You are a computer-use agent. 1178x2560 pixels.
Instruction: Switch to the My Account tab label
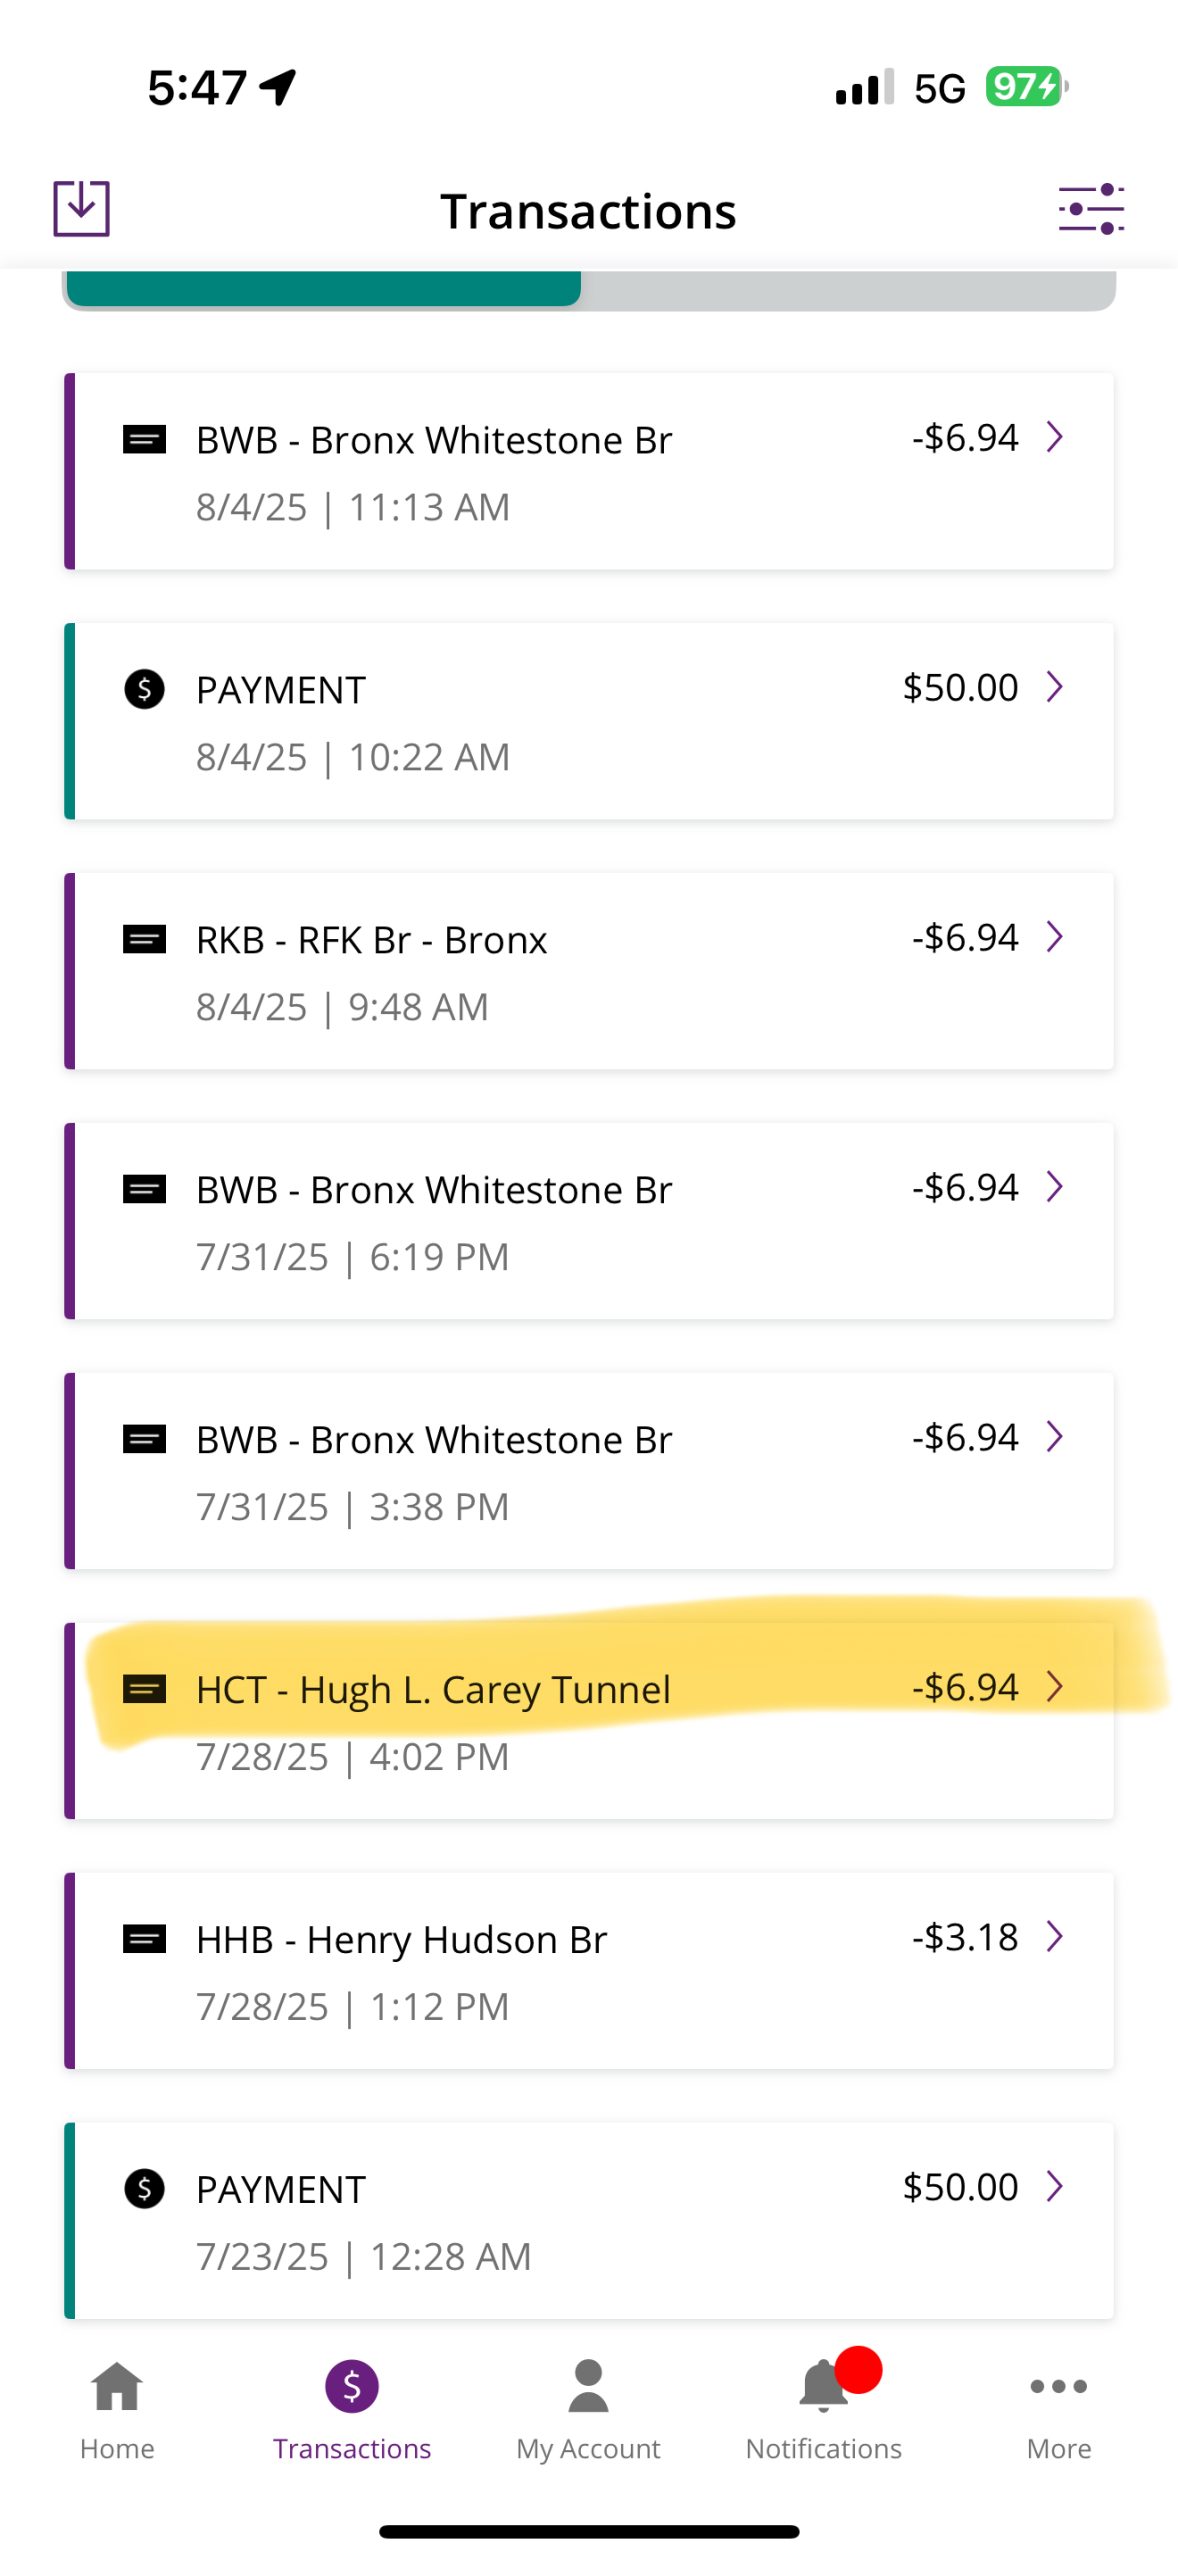point(588,2449)
